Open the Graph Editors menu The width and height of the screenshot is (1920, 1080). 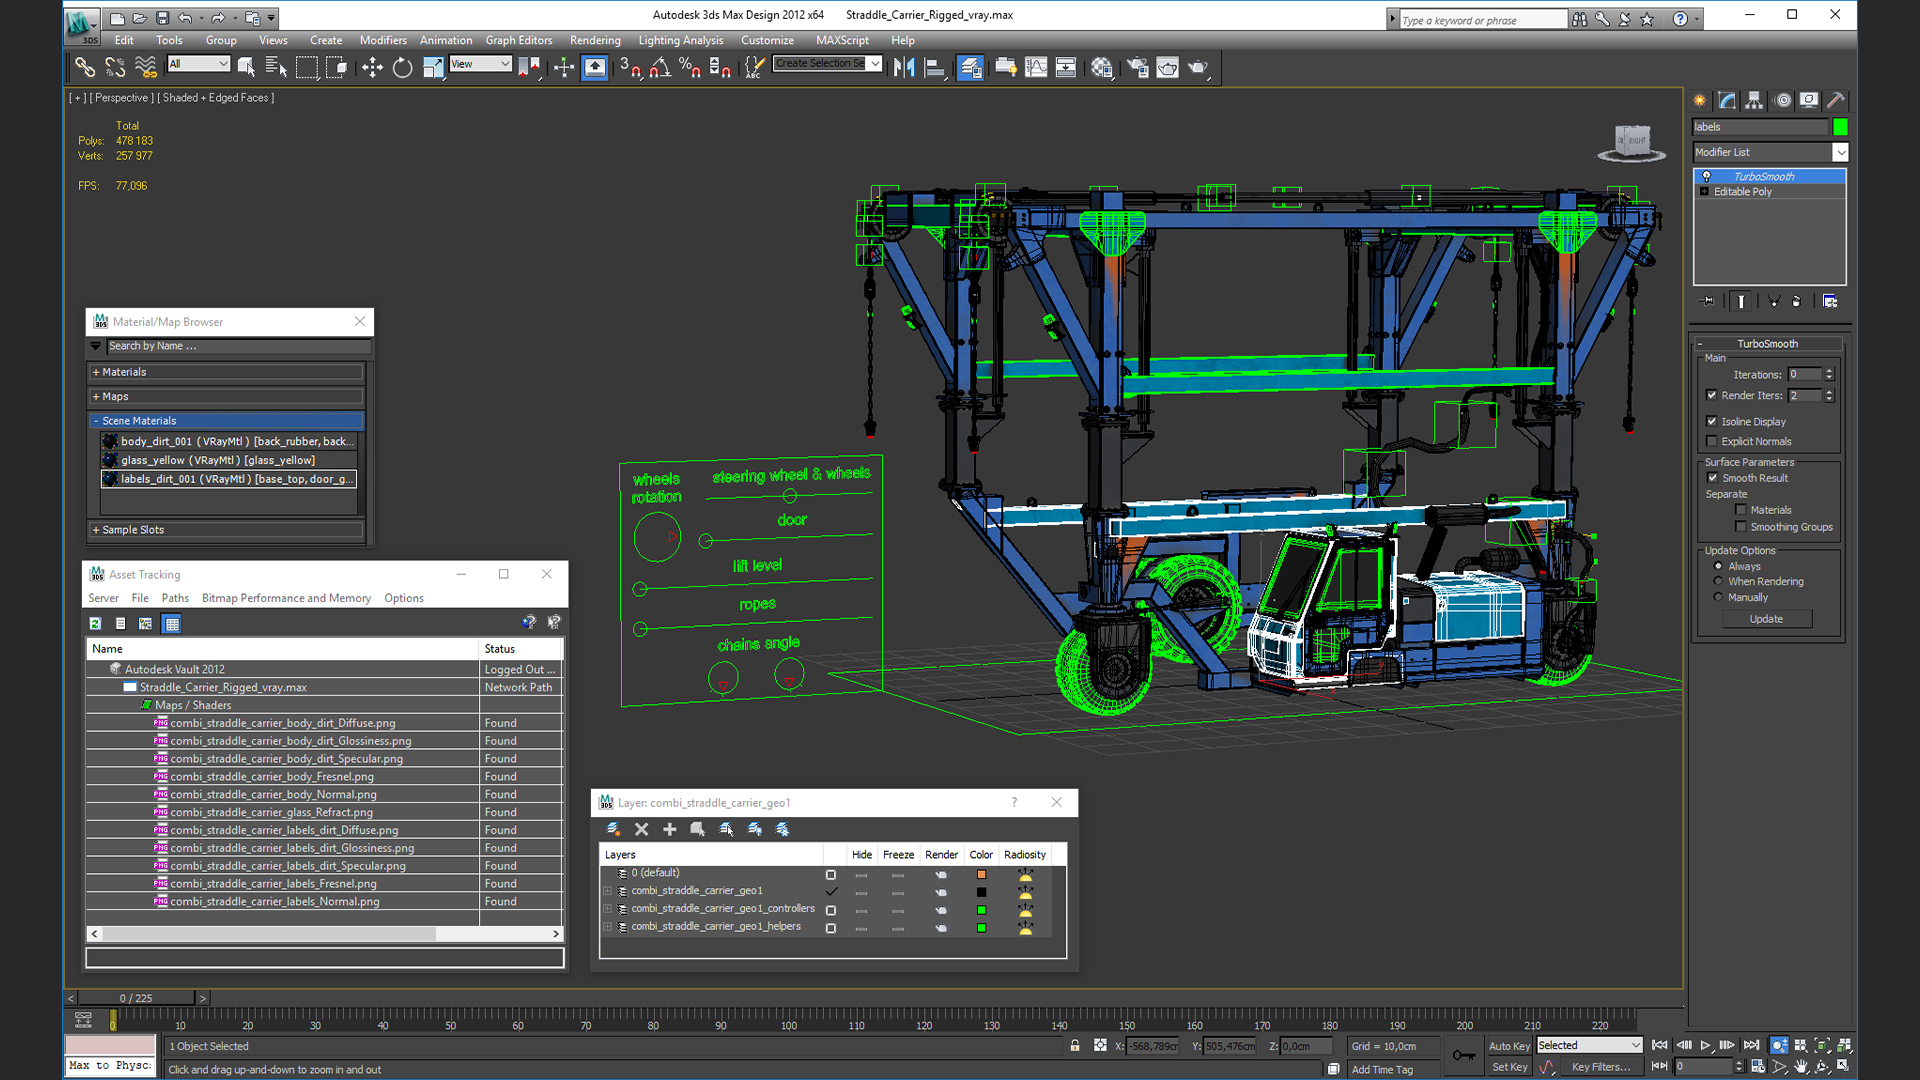[519, 40]
